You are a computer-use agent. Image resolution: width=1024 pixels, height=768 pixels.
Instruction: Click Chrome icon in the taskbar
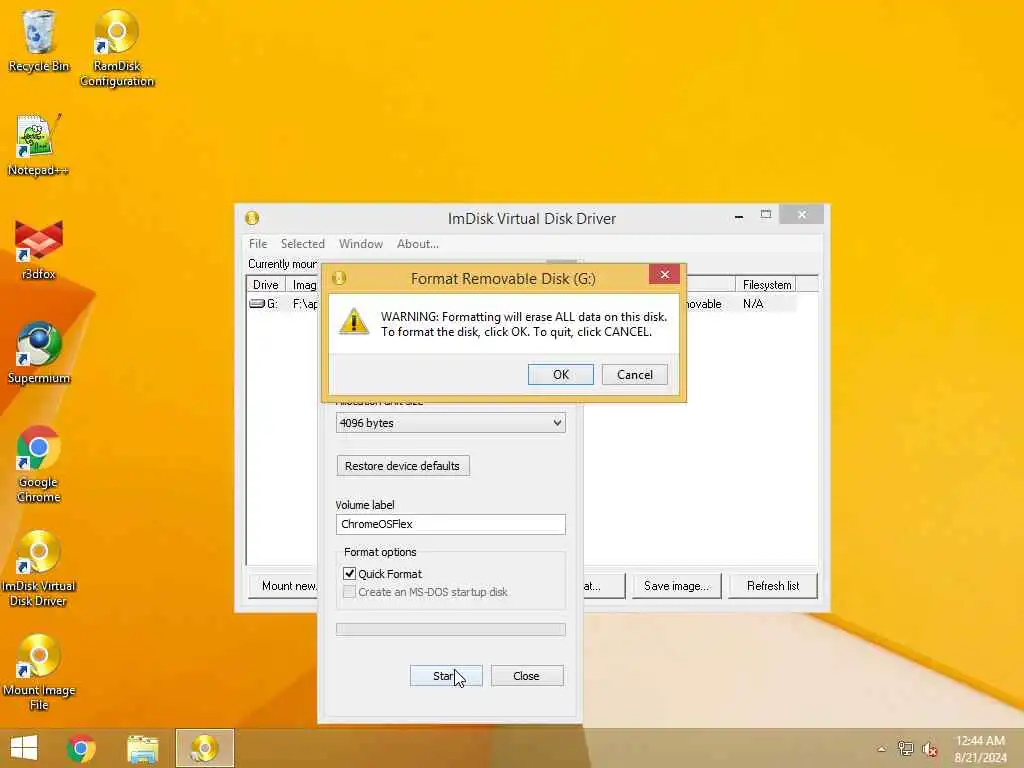(81, 748)
